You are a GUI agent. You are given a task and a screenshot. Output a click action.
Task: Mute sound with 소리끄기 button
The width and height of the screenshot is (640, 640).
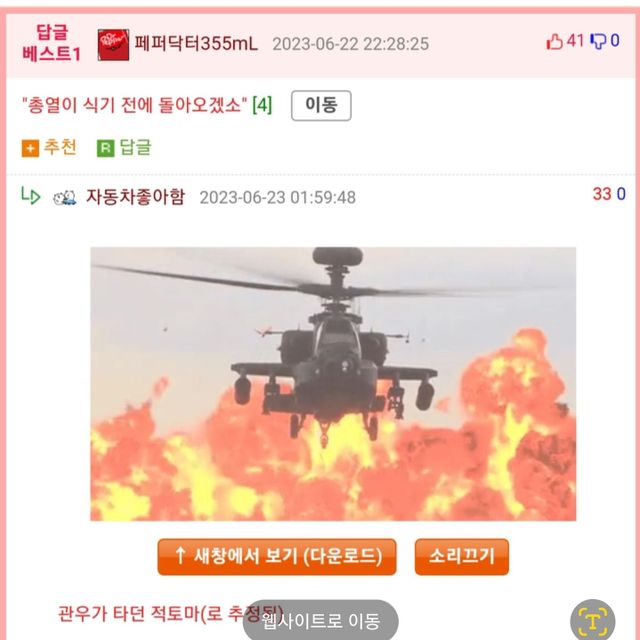(462, 557)
